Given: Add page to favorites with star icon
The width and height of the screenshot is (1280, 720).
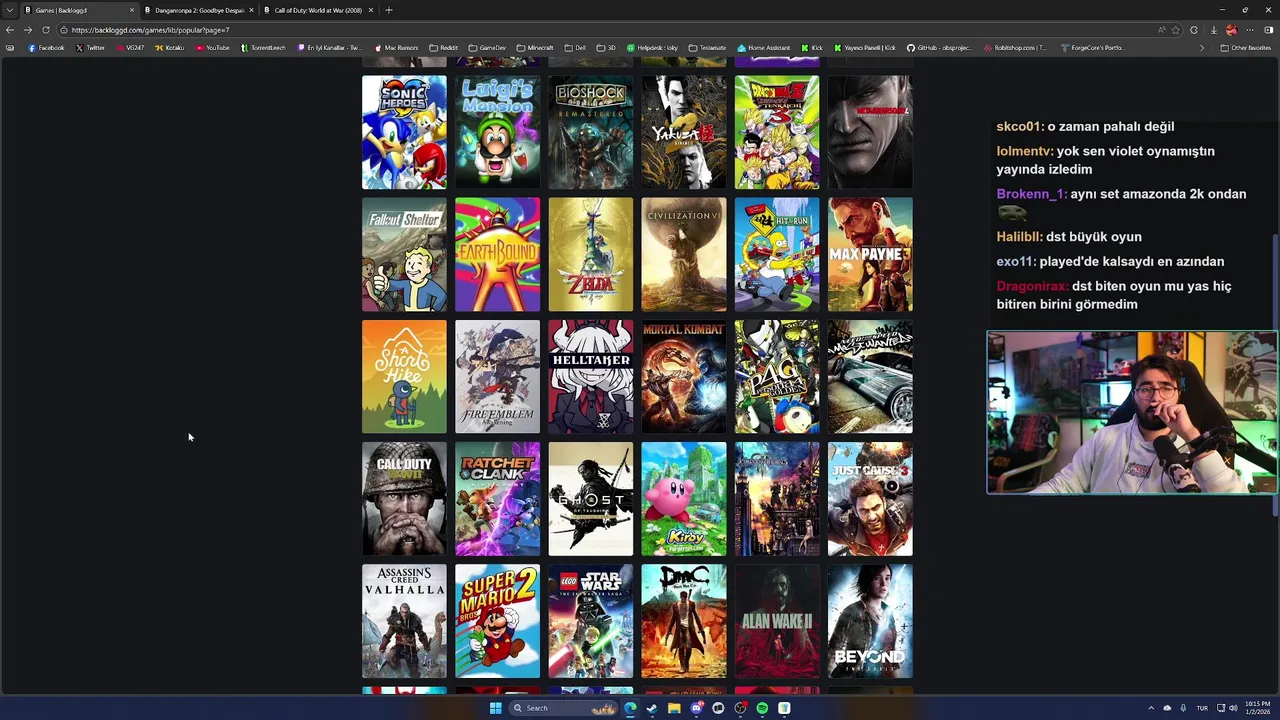Looking at the screenshot, I should pyautogui.click(x=1176, y=30).
